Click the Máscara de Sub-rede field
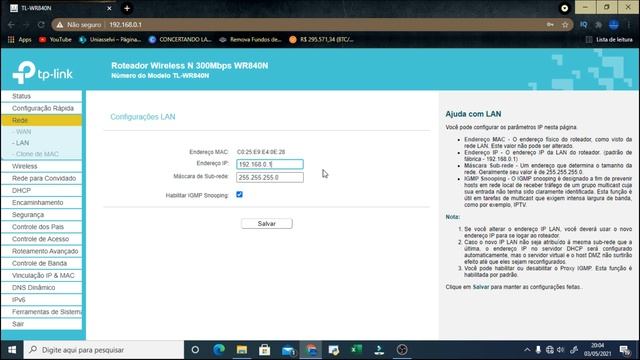The height and width of the screenshot is (360, 640). [270, 177]
